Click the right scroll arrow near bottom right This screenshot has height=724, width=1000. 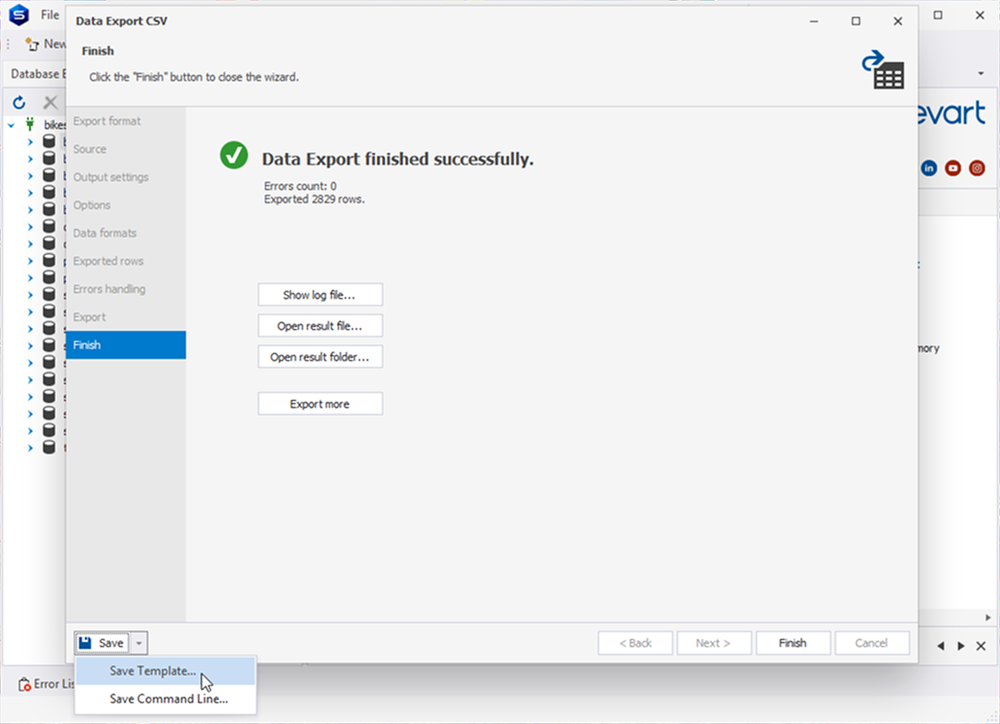[960, 646]
